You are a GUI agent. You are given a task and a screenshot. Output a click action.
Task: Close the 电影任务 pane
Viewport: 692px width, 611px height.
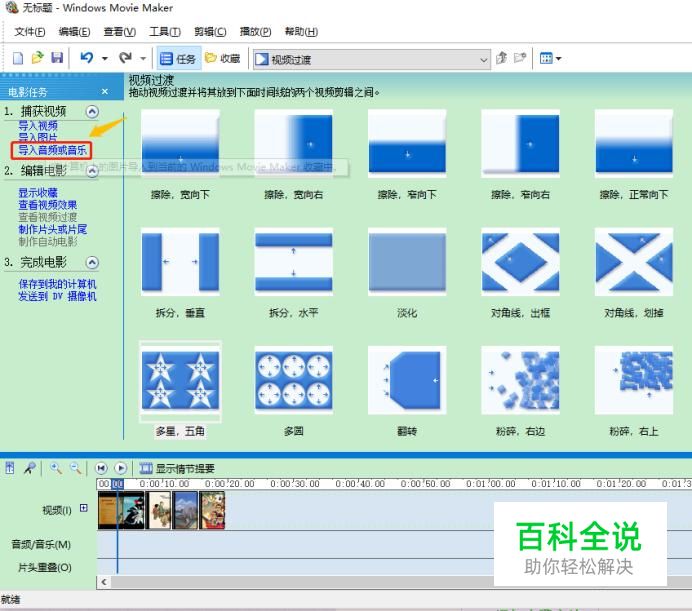tap(105, 92)
